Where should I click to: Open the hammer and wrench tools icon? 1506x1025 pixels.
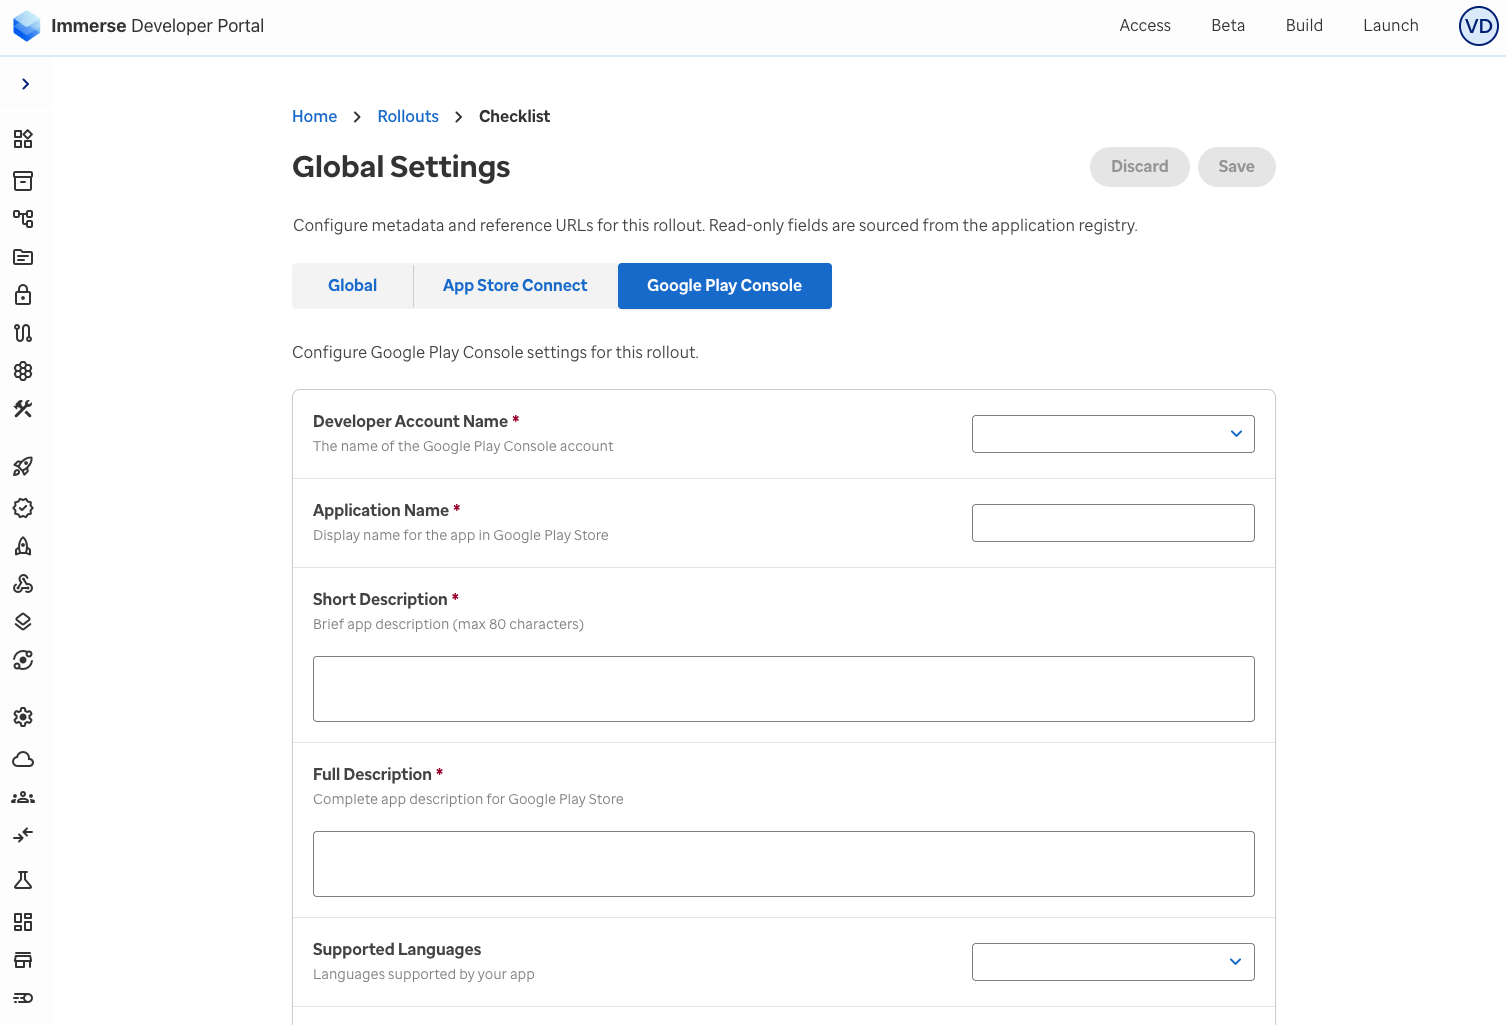(x=23, y=409)
